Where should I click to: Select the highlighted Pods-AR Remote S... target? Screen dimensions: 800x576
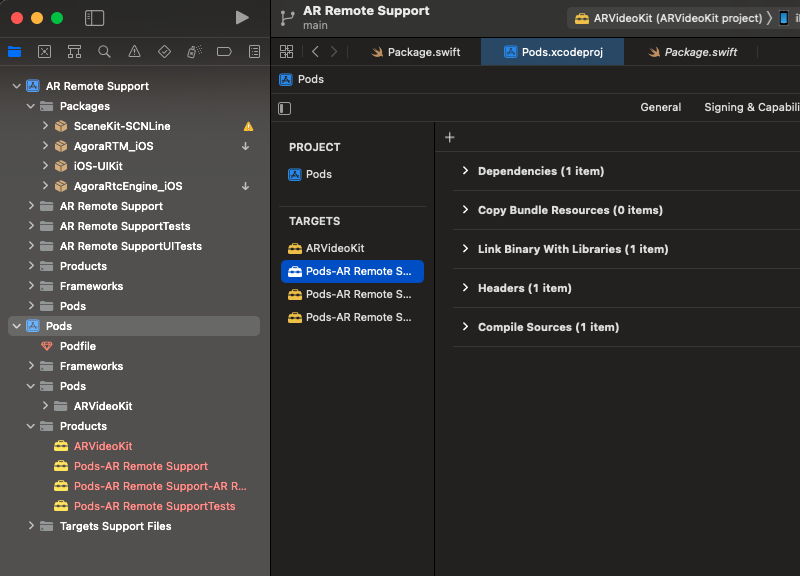pos(353,271)
